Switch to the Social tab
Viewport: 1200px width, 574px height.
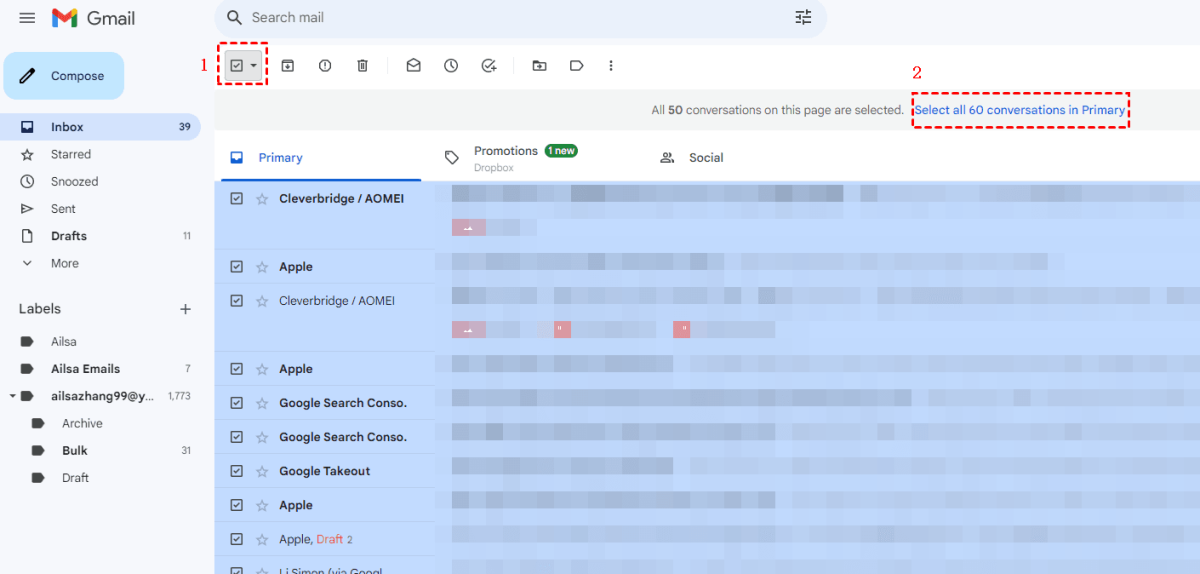745,158
